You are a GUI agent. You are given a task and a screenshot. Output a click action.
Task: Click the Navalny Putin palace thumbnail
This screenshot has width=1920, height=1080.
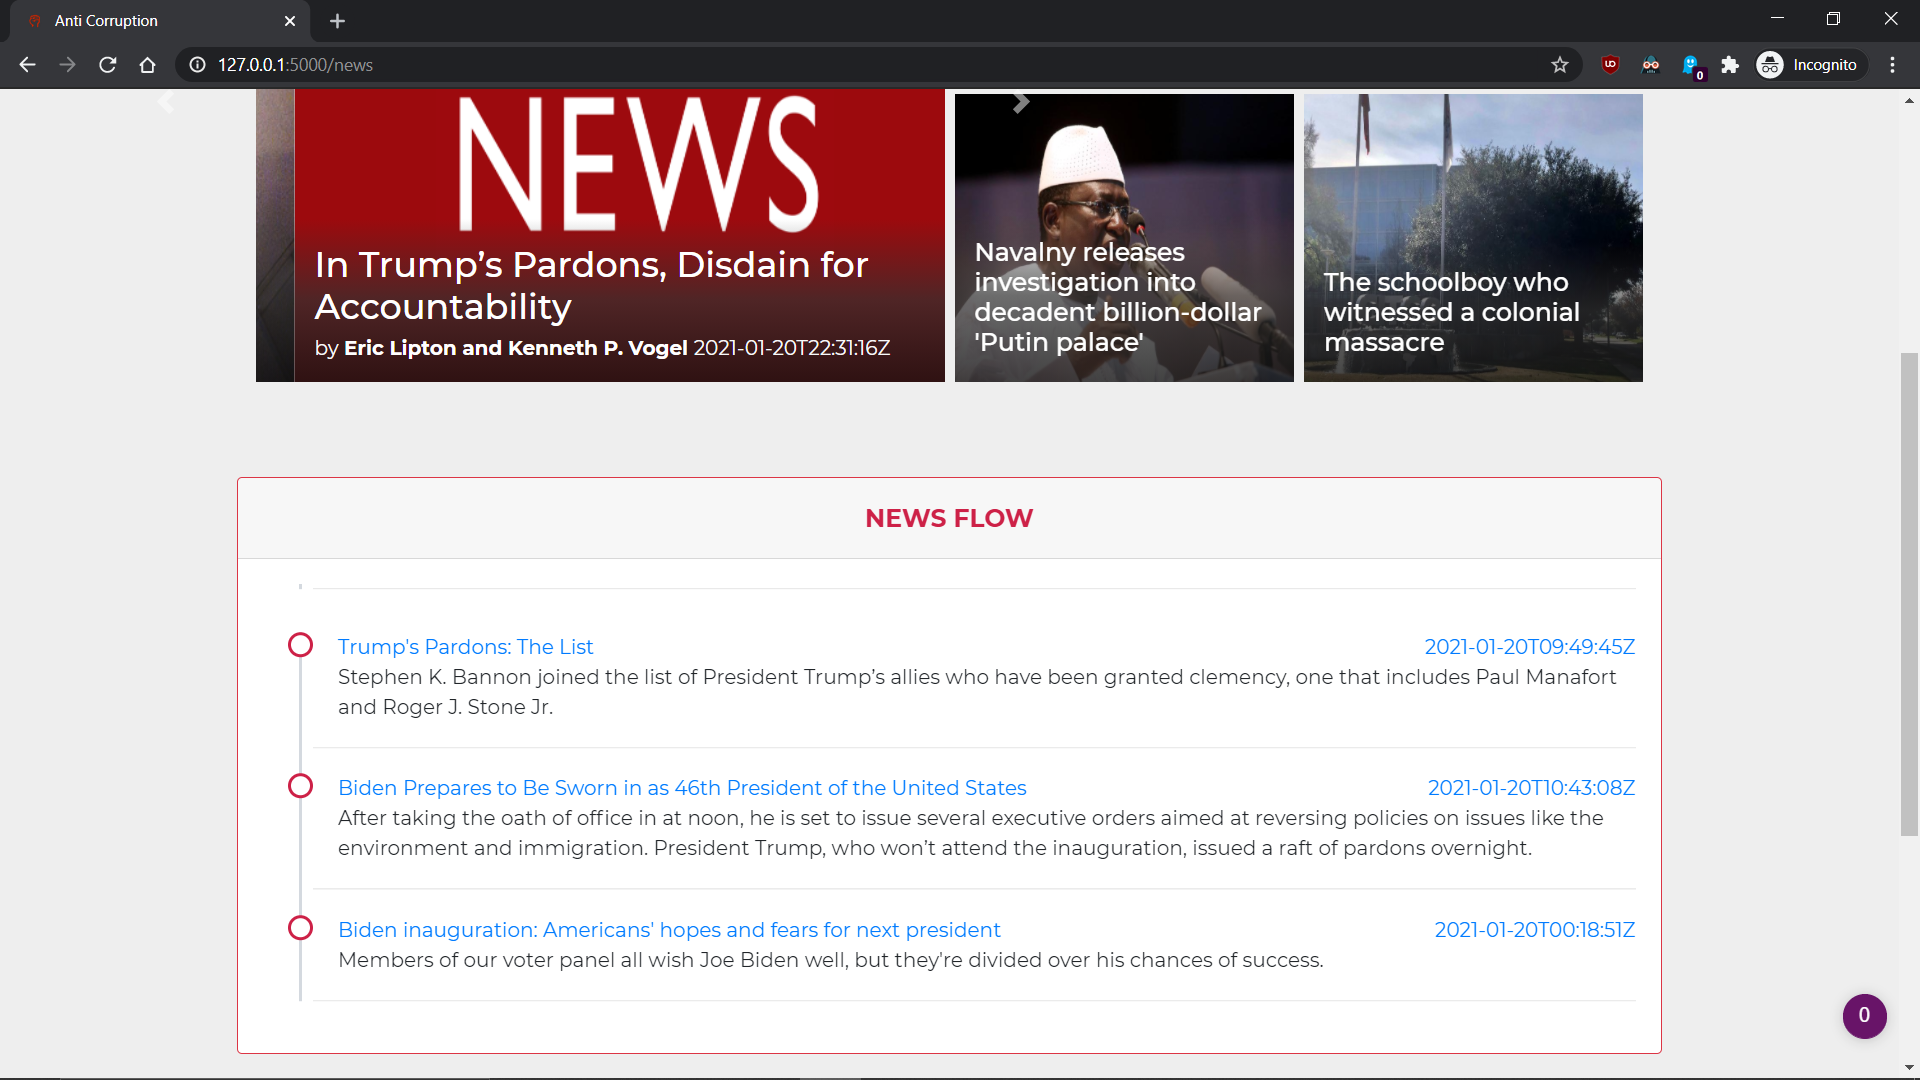point(1123,238)
